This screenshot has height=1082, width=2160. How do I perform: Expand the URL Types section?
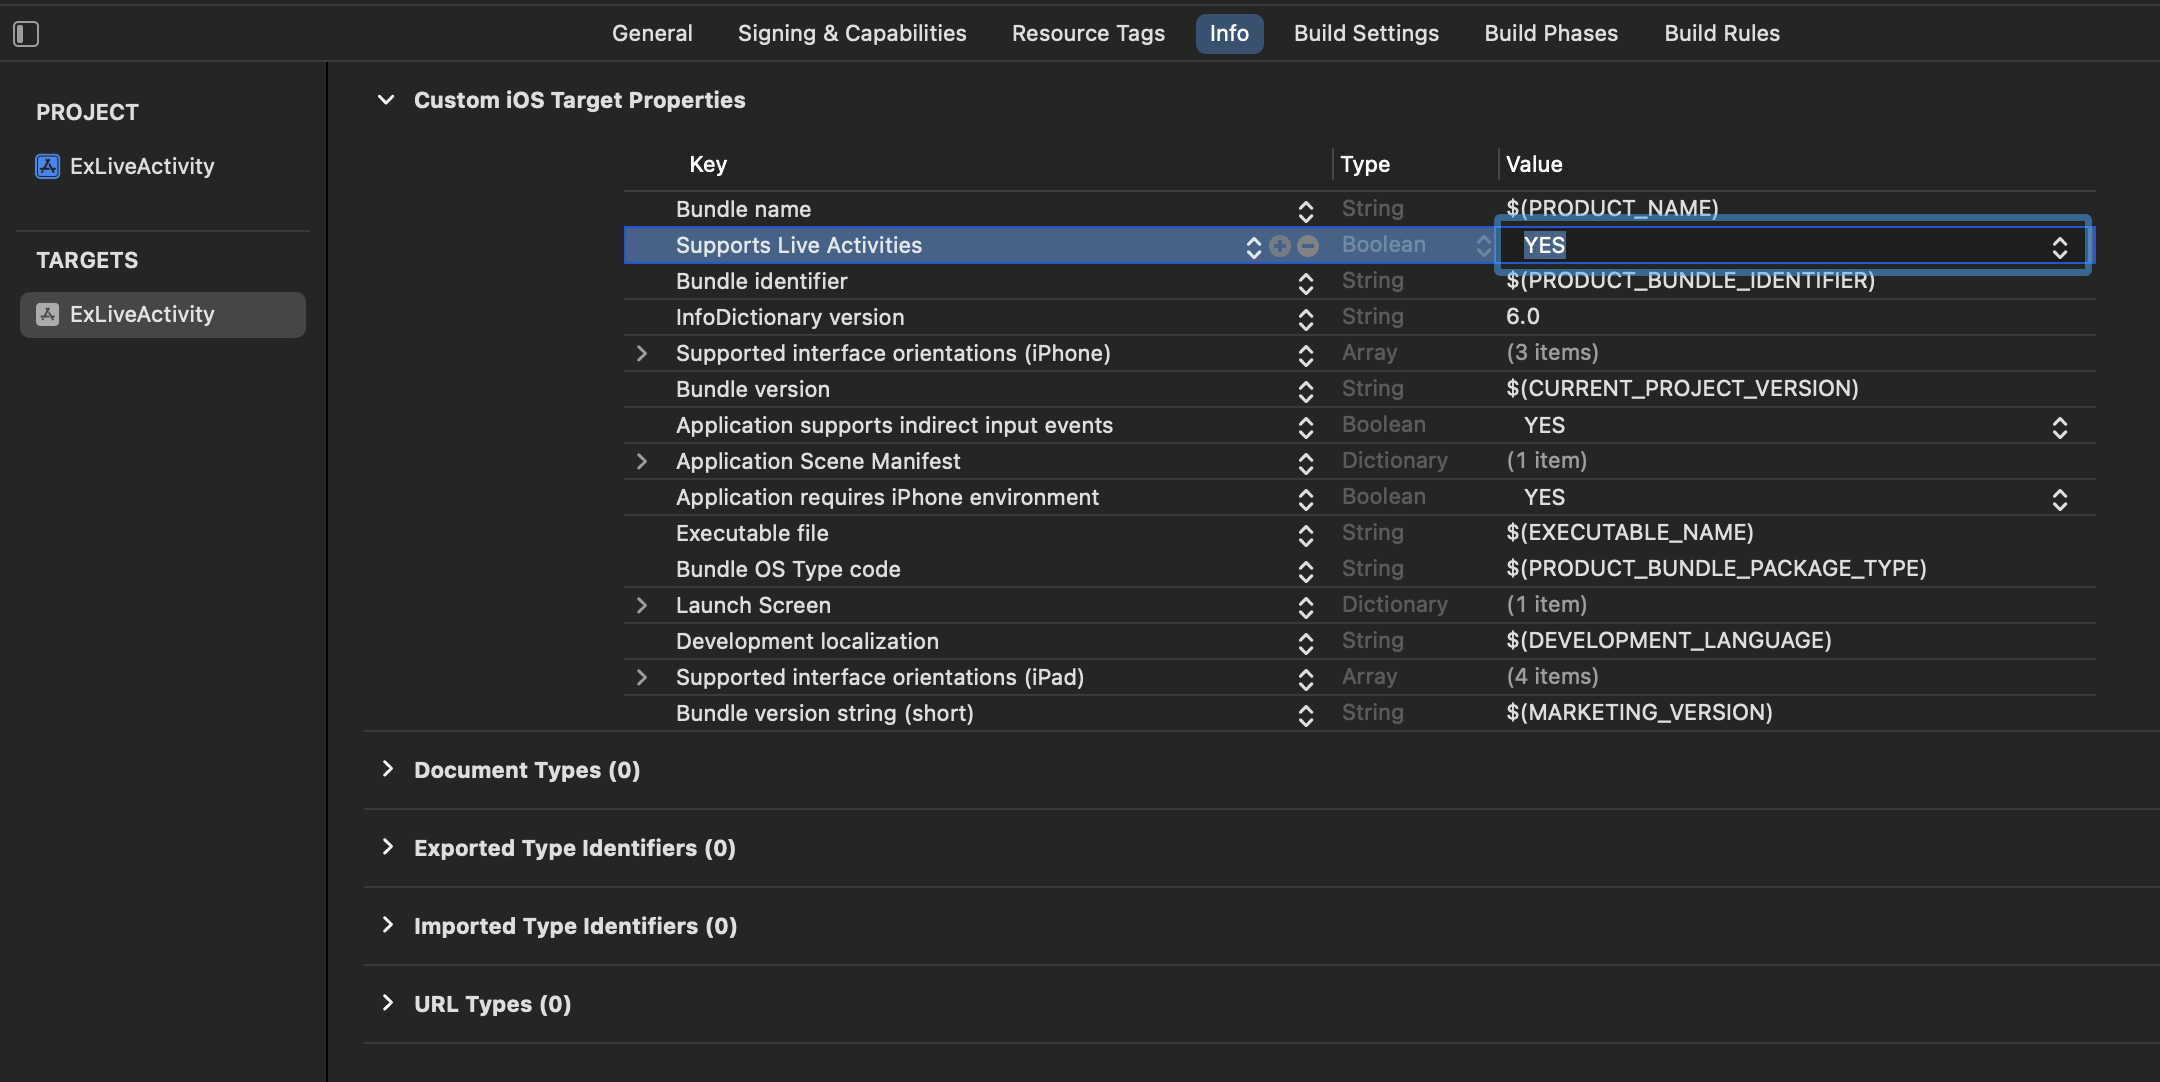388,1003
